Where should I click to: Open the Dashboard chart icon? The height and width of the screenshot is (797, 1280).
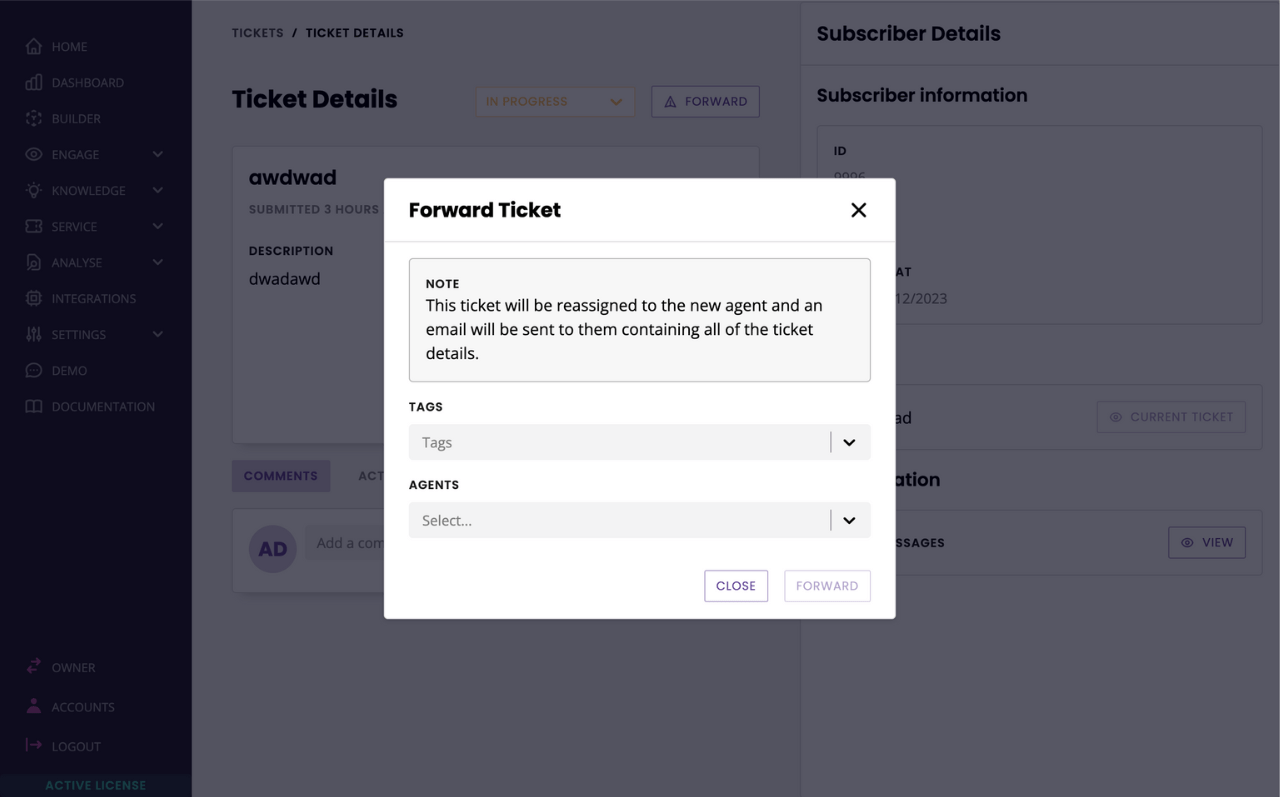coord(34,82)
